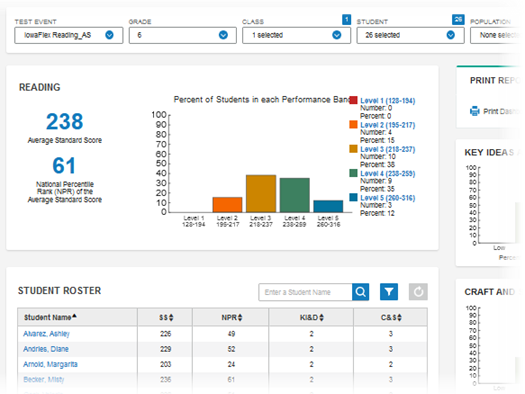
Task: Click the orange Level 2 chart bar
Action: [x=227, y=205]
